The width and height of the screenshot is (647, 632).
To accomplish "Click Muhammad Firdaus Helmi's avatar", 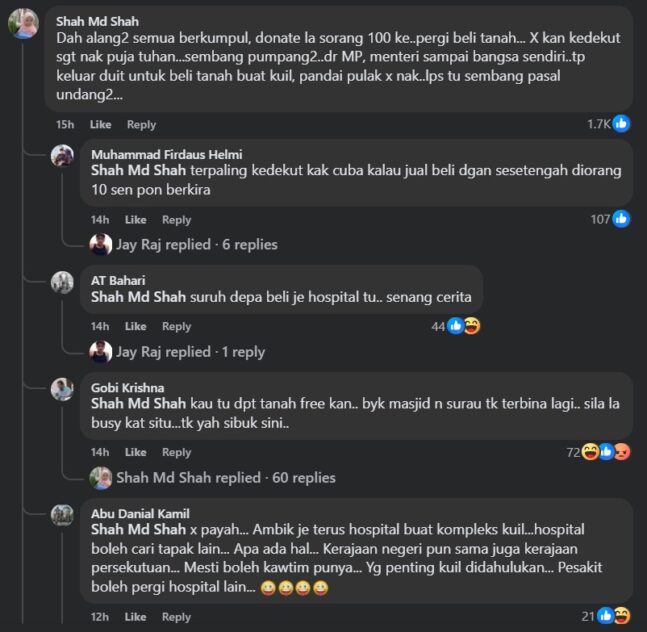I will (62, 155).
